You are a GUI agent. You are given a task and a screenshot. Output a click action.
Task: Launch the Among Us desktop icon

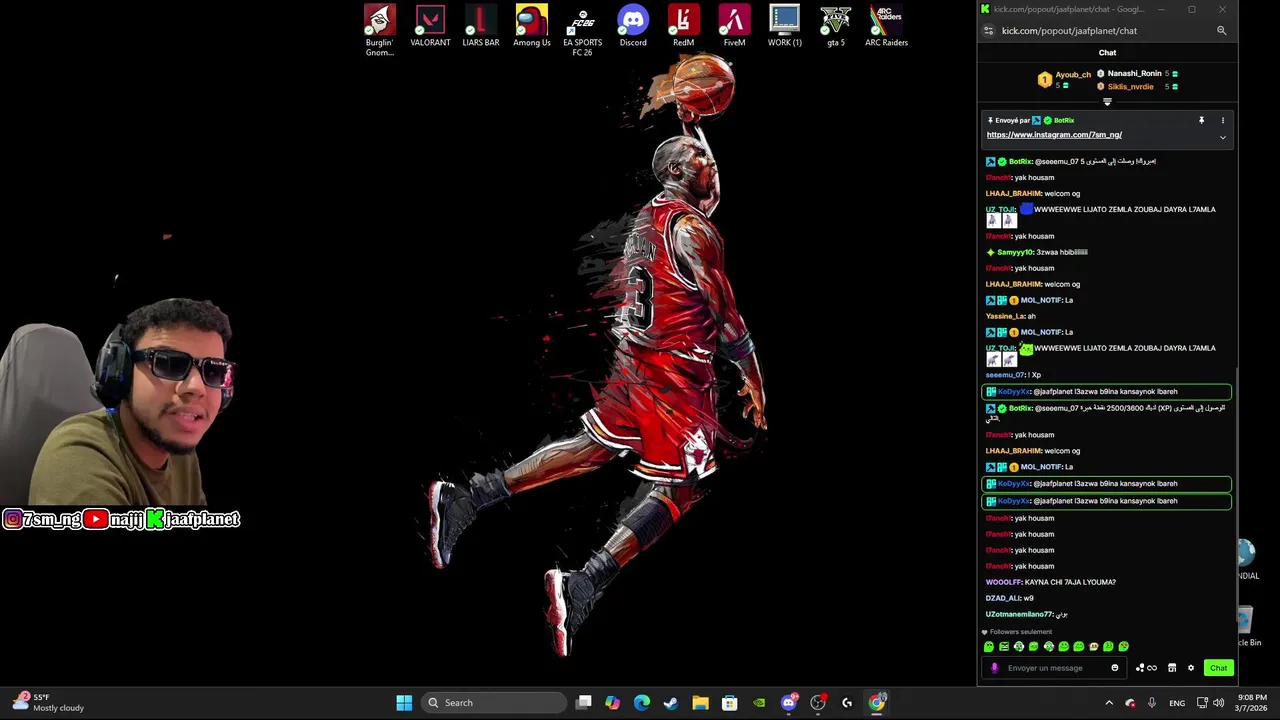coord(532,27)
